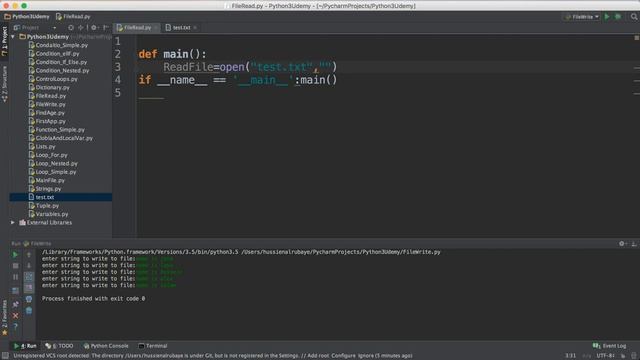Close the test.txt editor tab
The image size is (640, 360).
(x=195, y=27)
